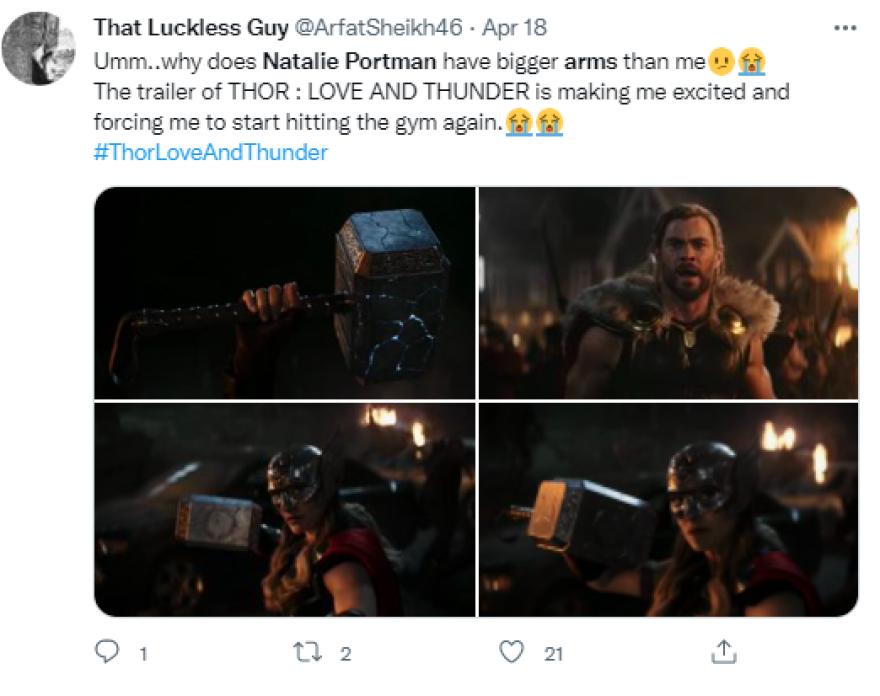Click the retweet count number 2

(346, 654)
